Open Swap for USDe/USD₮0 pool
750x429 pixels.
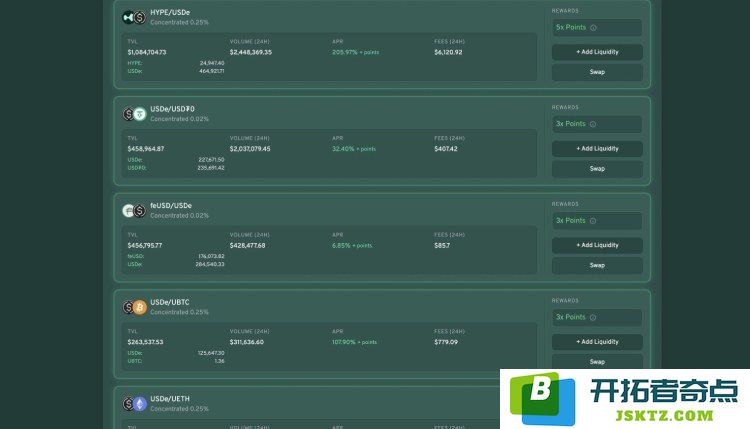pyautogui.click(x=597, y=168)
